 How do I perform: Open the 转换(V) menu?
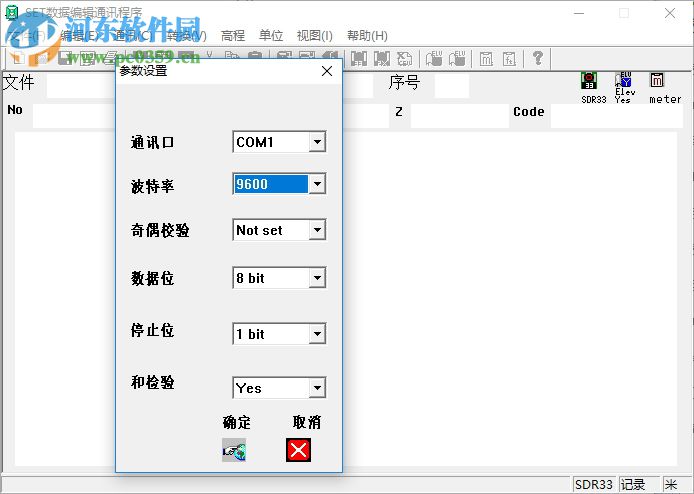tap(187, 35)
